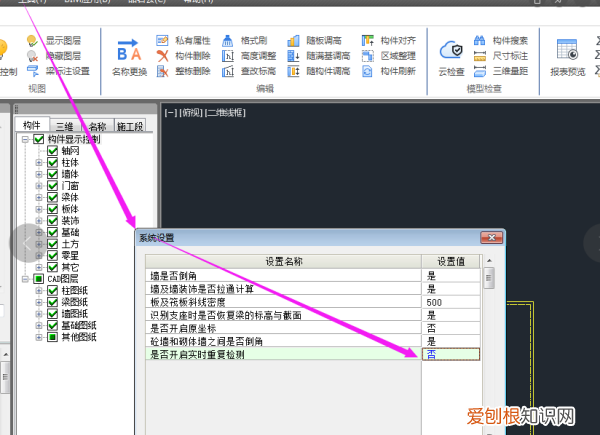
Task: Activate the 格式刷 brush tool
Action: 245,41
